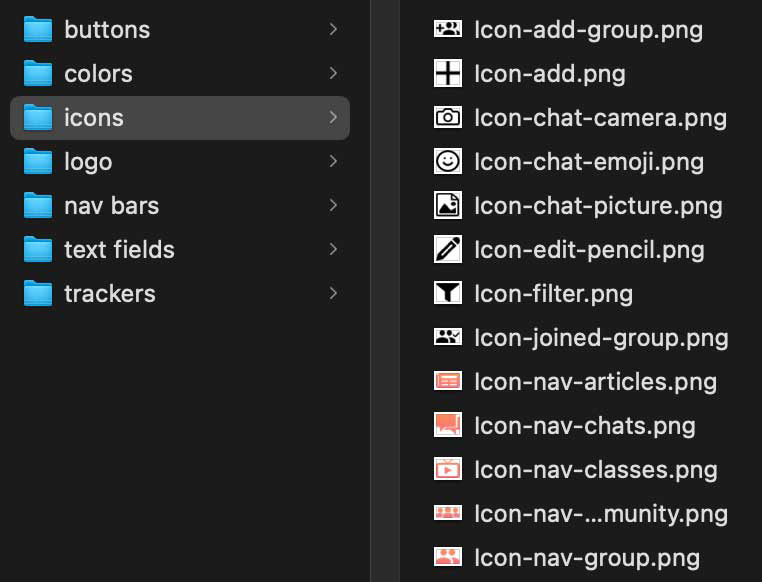The width and height of the screenshot is (762, 582).
Task: Select the truncated Icon-nav-…munity.png file
Action: click(x=600, y=513)
